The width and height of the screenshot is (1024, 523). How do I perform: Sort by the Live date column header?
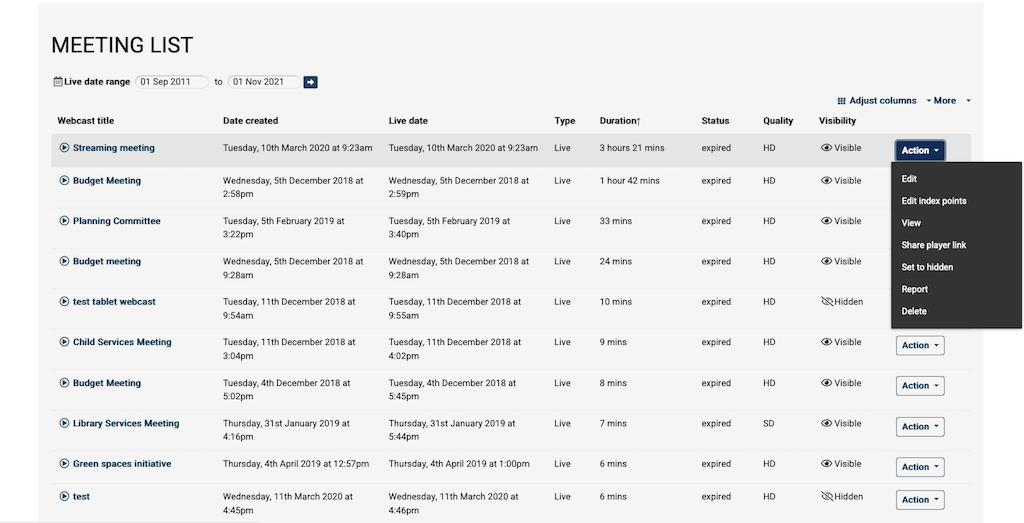tap(408, 121)
